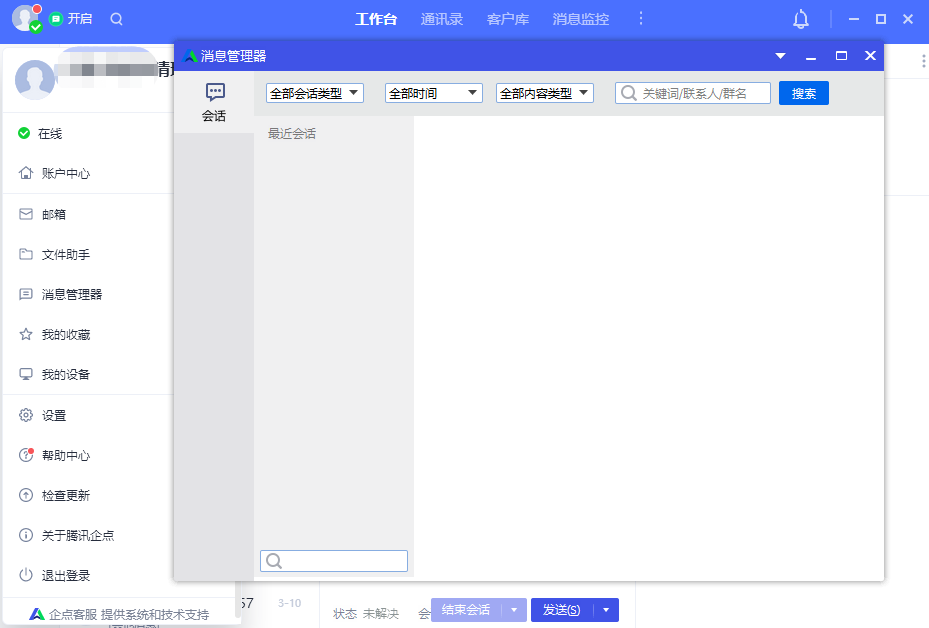Expand the 全部会话类型 dropdown

(x=312, y=92)
